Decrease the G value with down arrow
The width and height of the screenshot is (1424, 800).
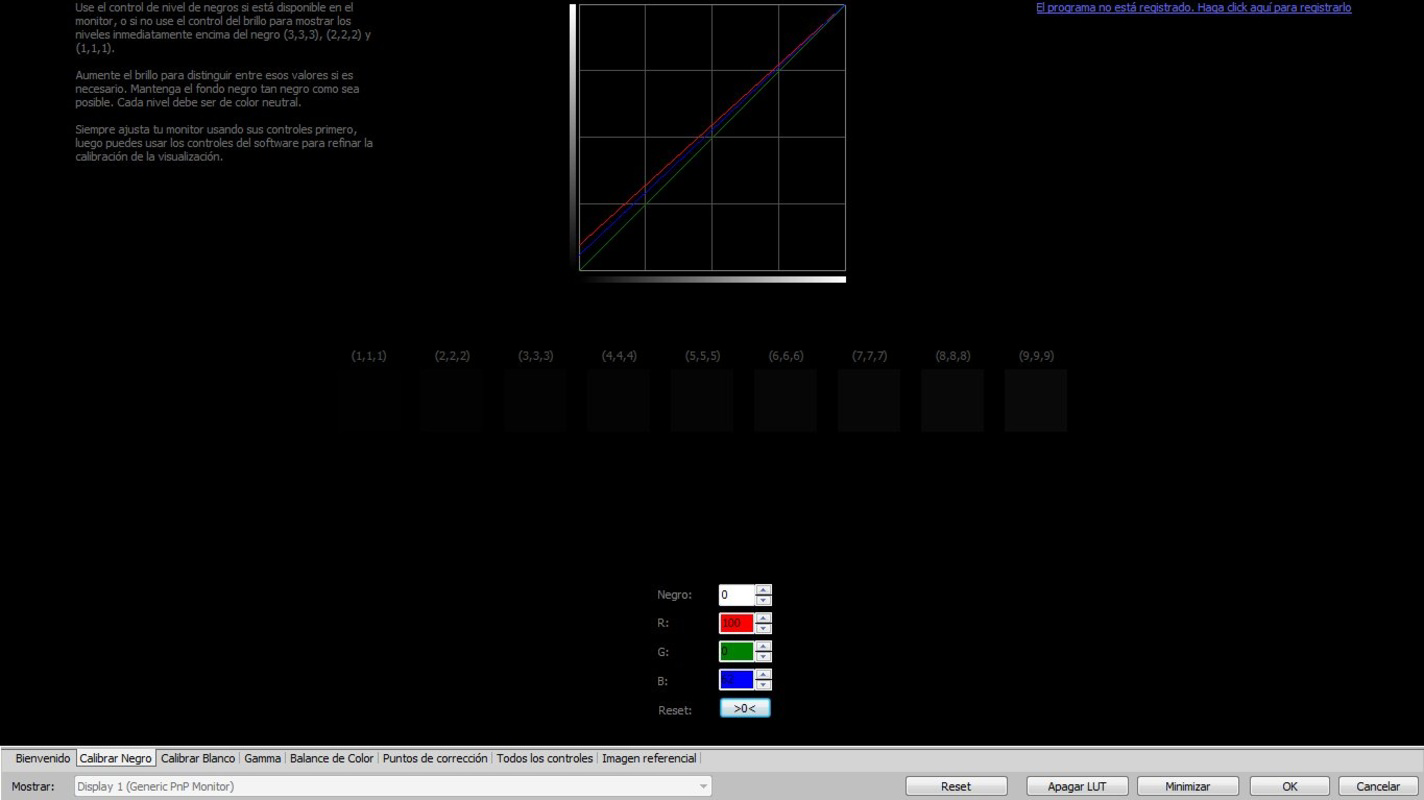[x=763, y=657]
